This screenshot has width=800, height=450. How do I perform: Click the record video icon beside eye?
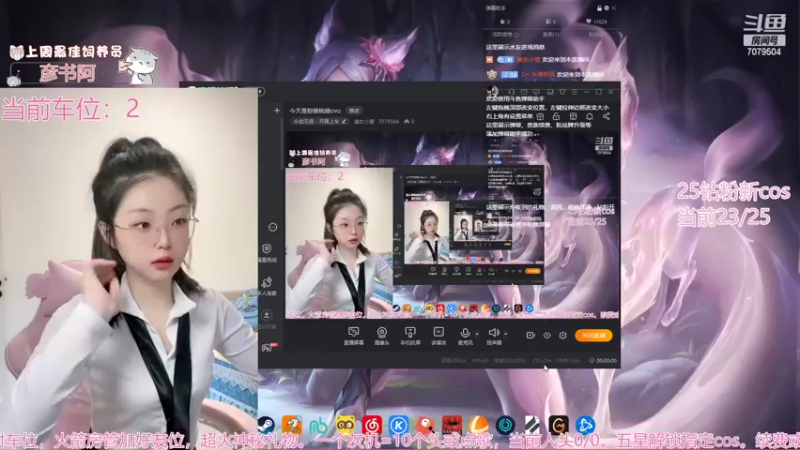[531, 335]
